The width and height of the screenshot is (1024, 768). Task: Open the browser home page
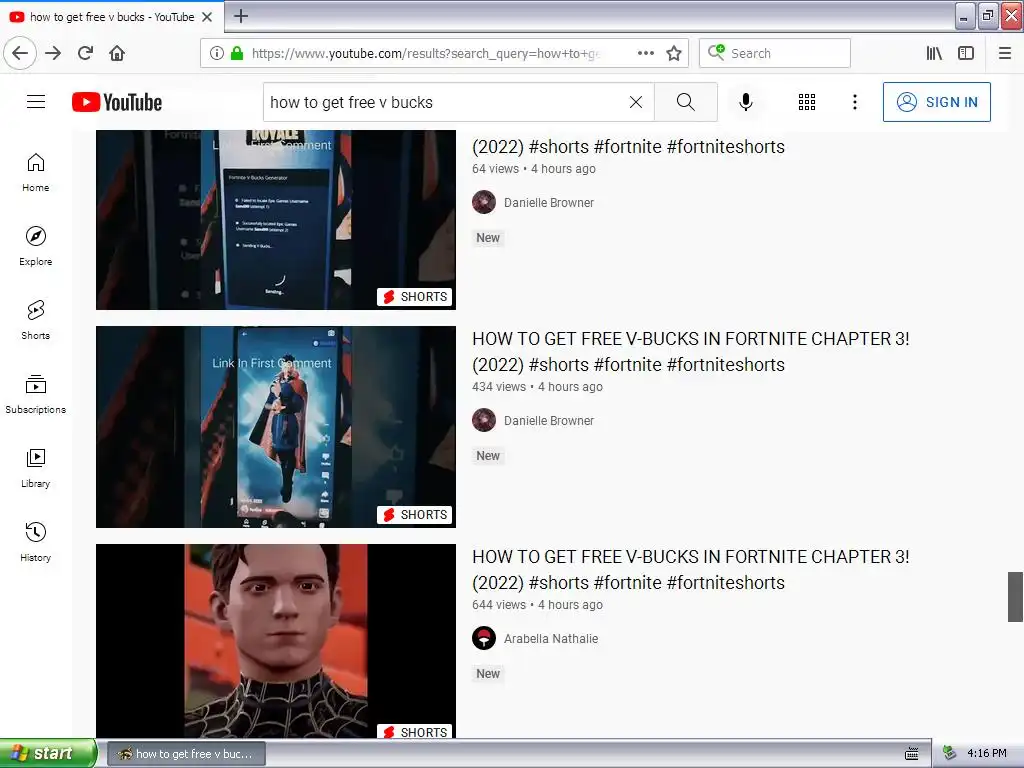point(117,53)
